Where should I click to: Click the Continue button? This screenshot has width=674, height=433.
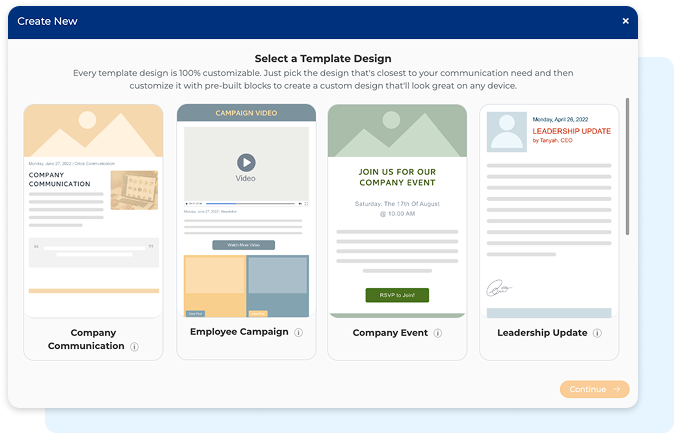pos(594,389)
